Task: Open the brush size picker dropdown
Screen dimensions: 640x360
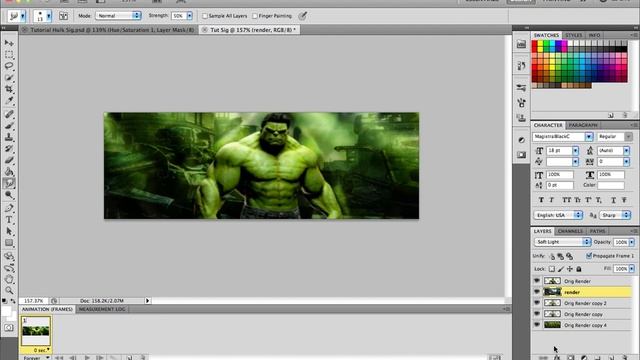Action: [x=49, y=16]
